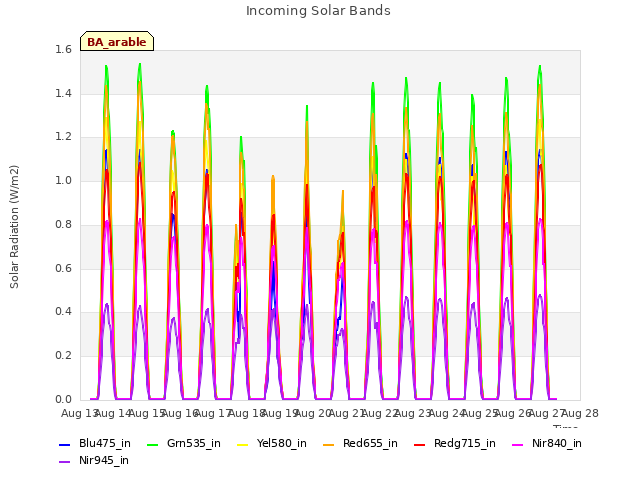This screenshot has width=640, height=480.
Task: Click the Yel580_in legend label
Action: click(x=282, y=444)
